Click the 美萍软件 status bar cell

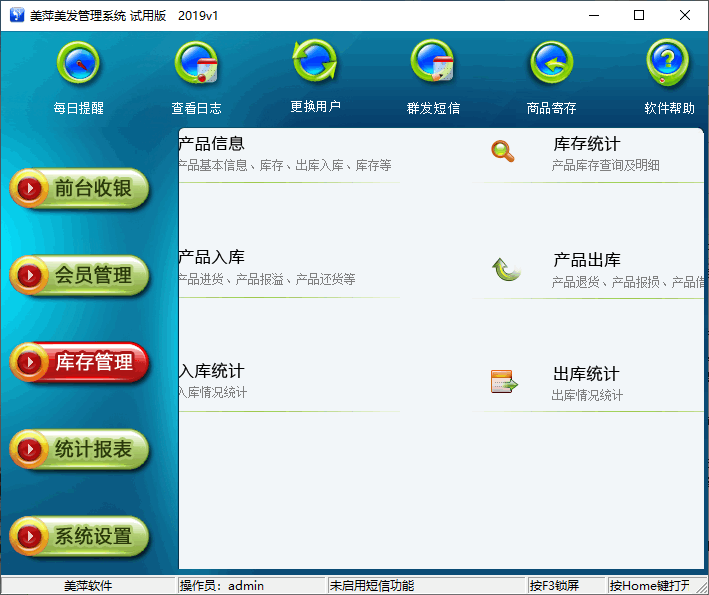click(88, 586)
